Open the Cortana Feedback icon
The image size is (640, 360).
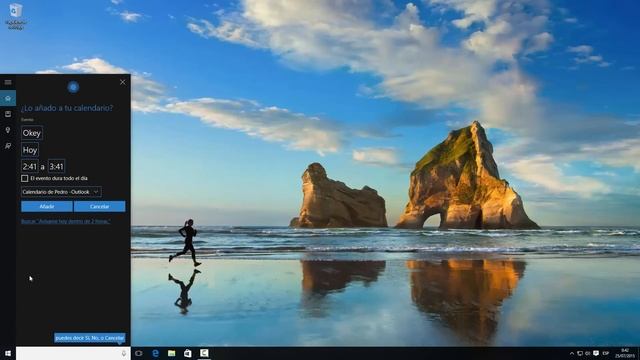coord(8,146)
